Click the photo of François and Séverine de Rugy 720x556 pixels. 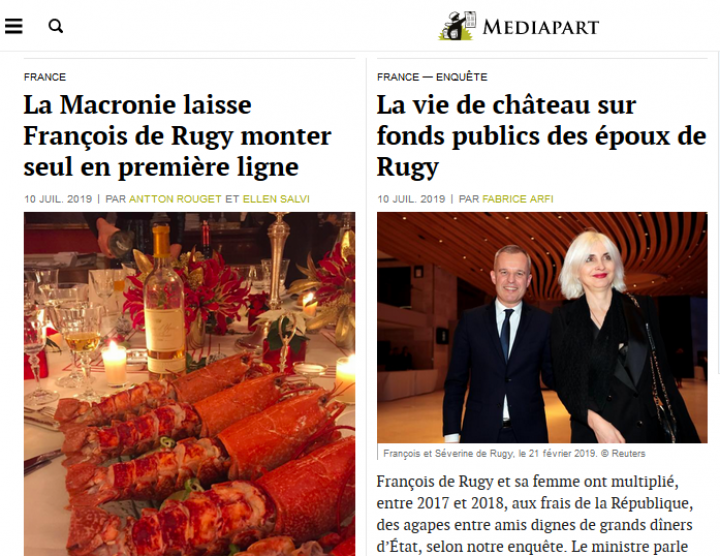[x=542, y=327]
